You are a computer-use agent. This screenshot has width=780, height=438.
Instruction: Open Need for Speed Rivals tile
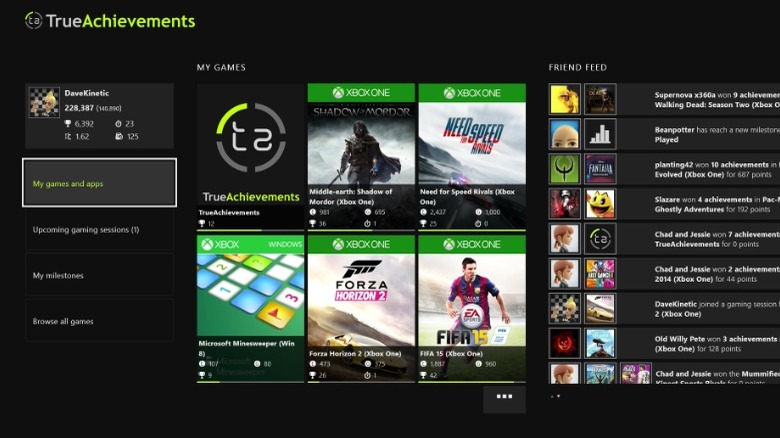tap(472, 157)
